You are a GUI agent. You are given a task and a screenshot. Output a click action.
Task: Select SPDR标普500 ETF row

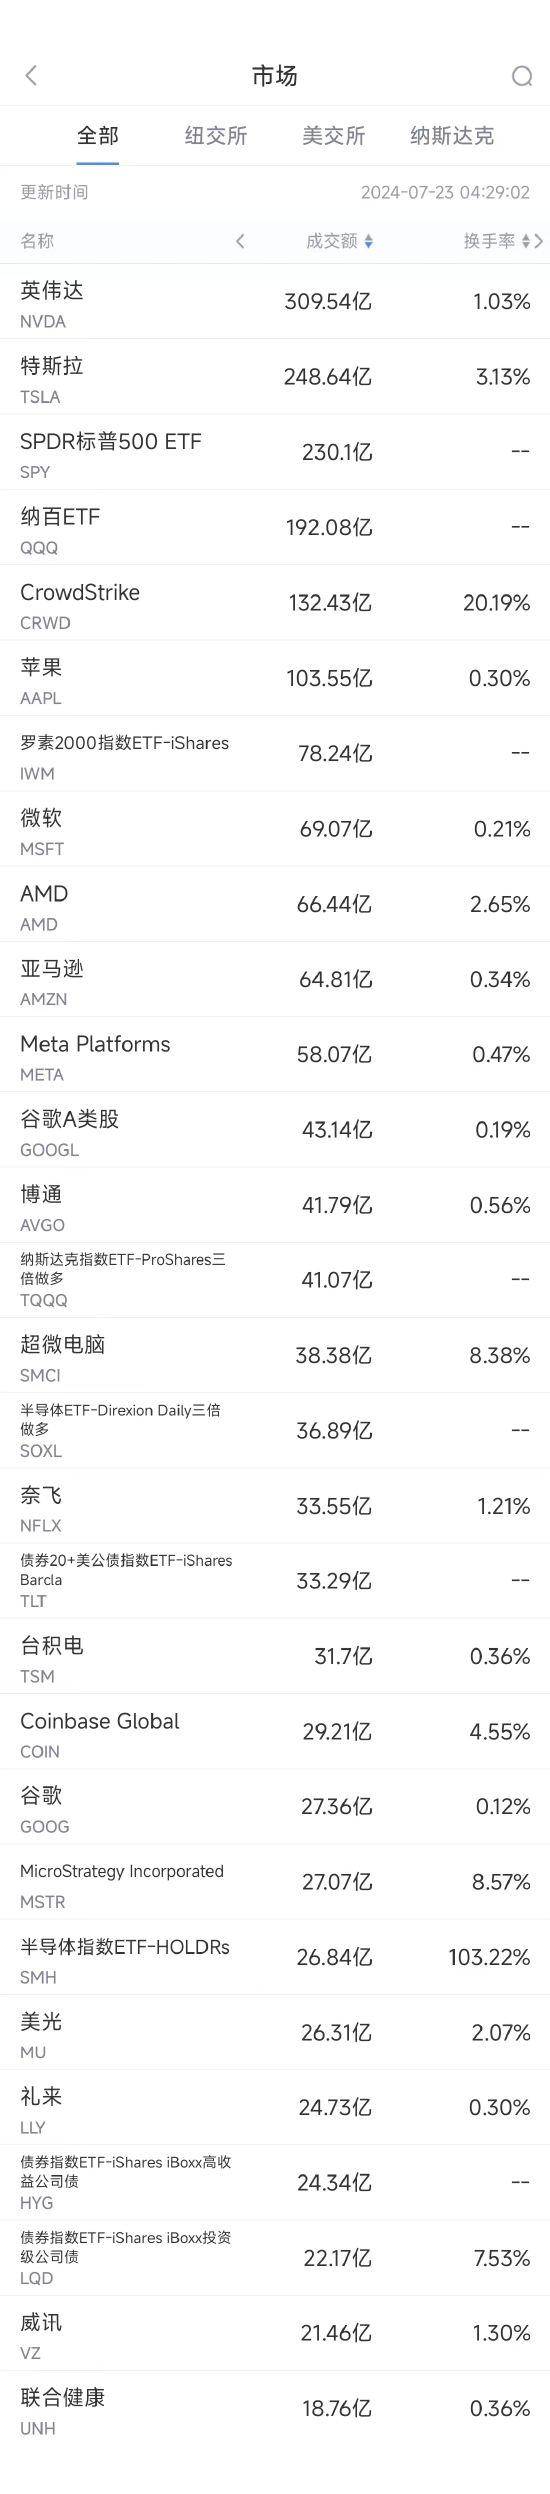point(275,452)
